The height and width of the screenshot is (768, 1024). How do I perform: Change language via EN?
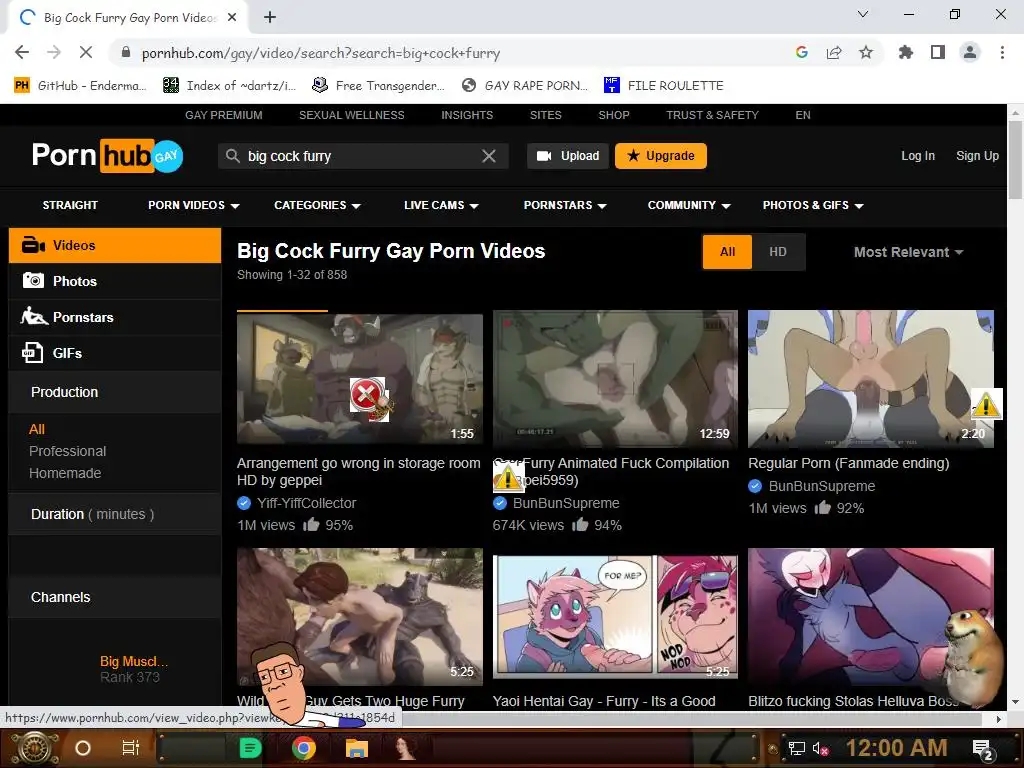coord(803,115)
